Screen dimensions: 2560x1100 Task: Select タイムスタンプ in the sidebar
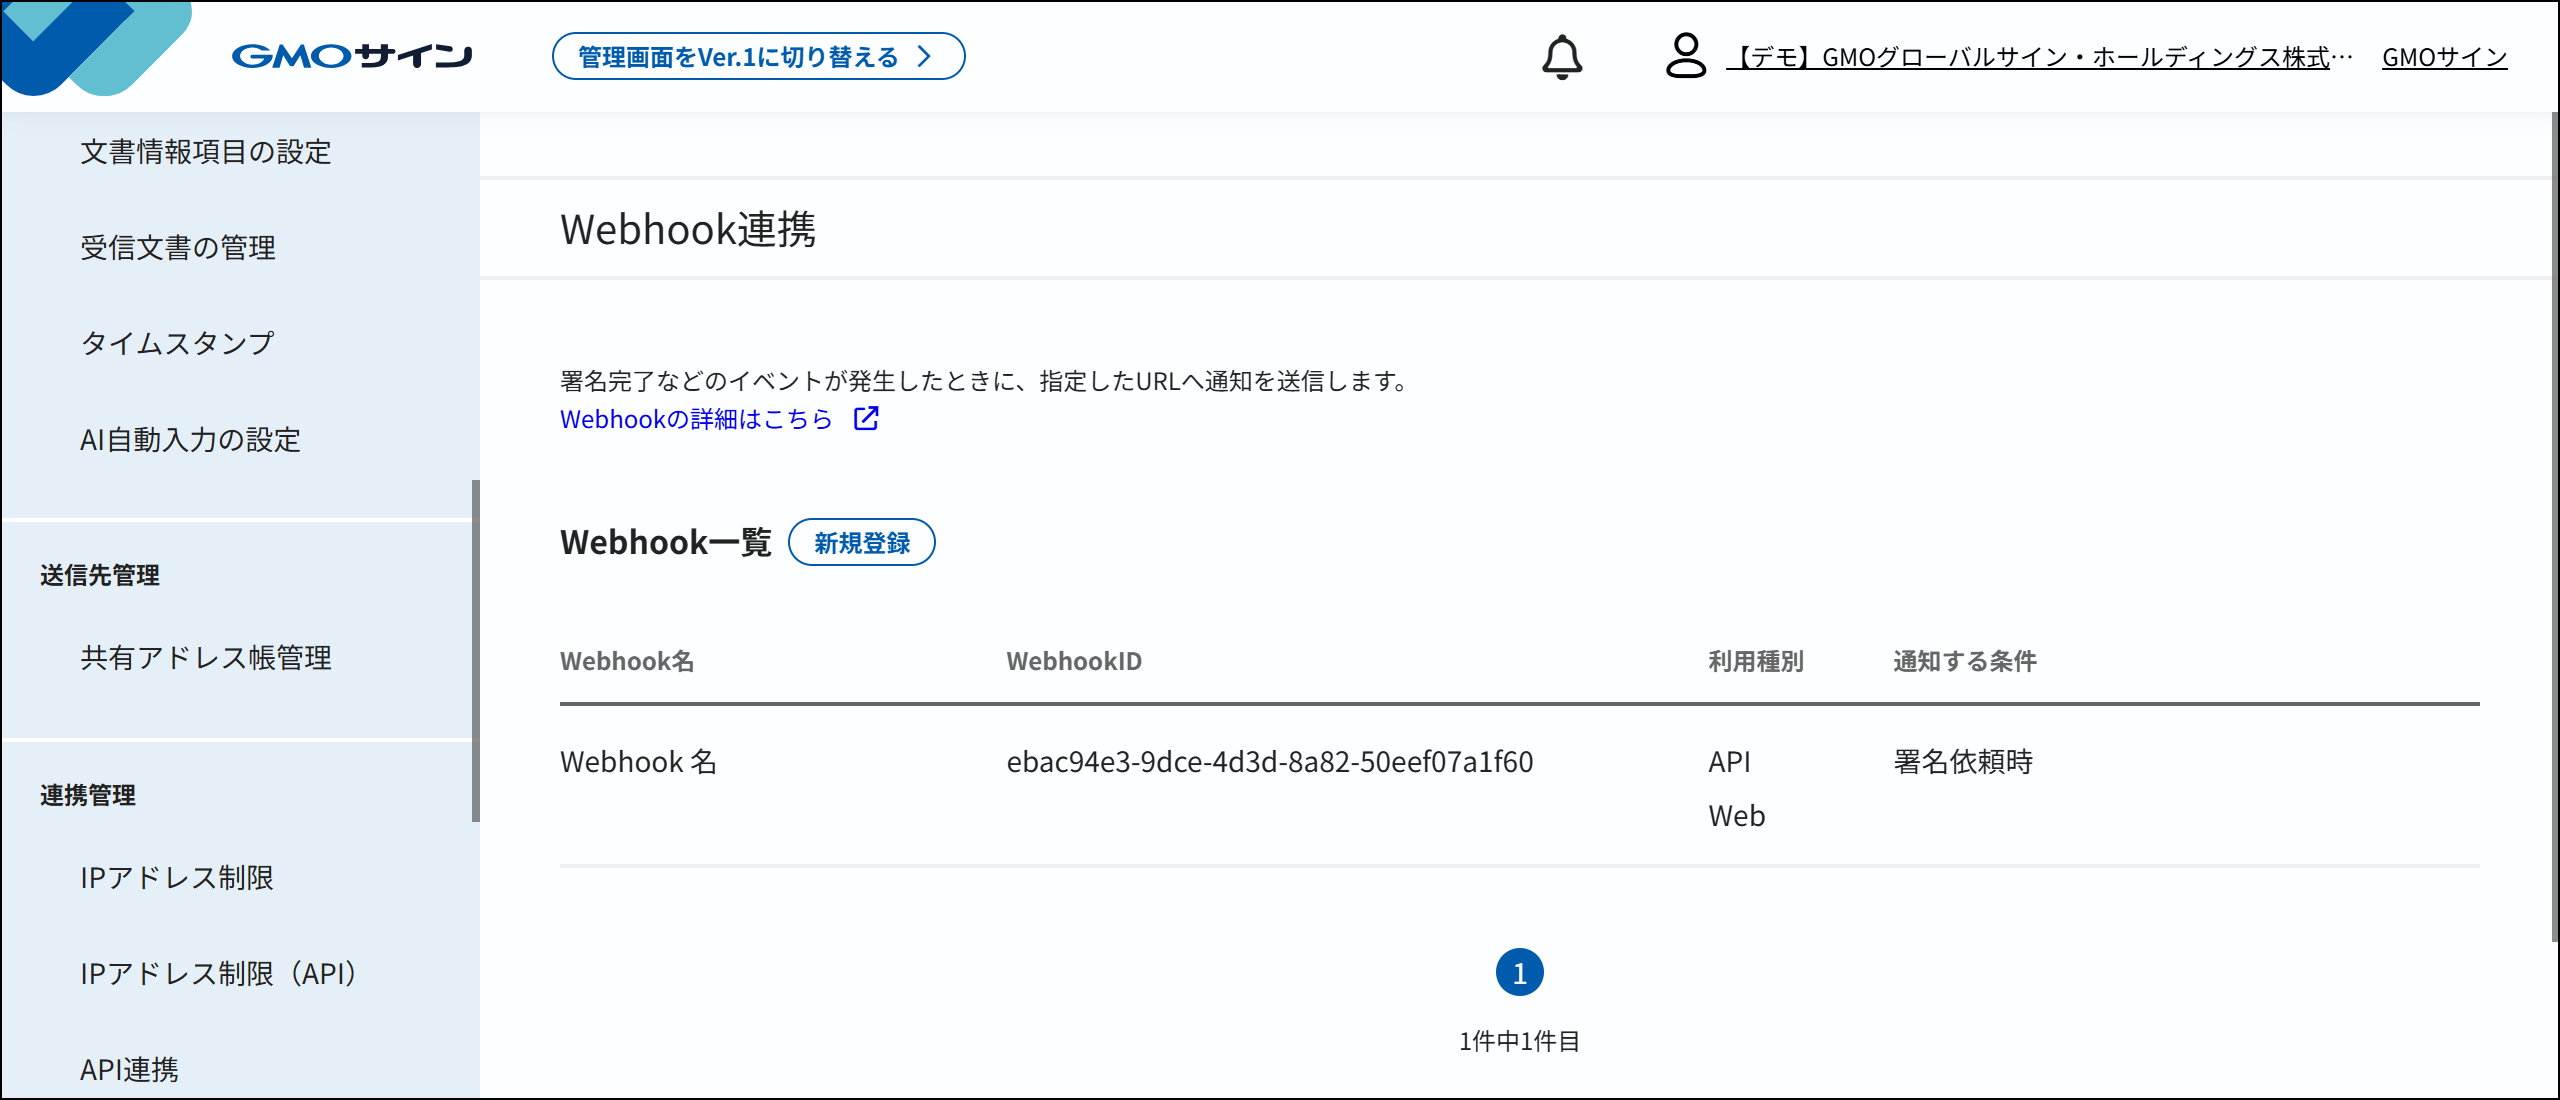pos(177,343)
